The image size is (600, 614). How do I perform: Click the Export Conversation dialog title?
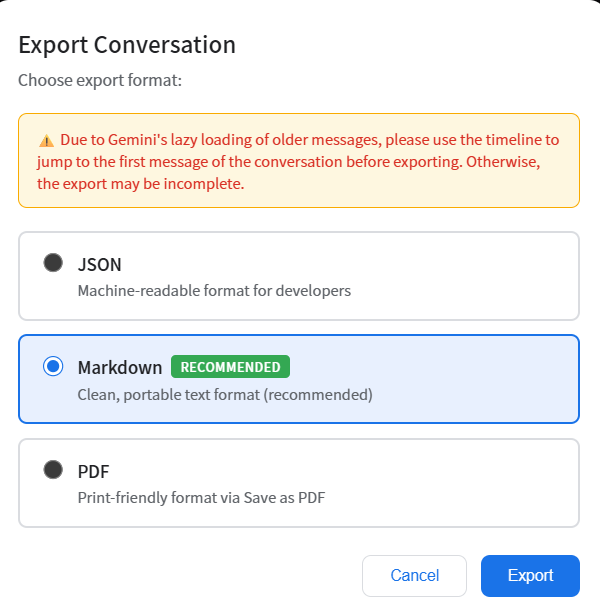coord(127,45)
